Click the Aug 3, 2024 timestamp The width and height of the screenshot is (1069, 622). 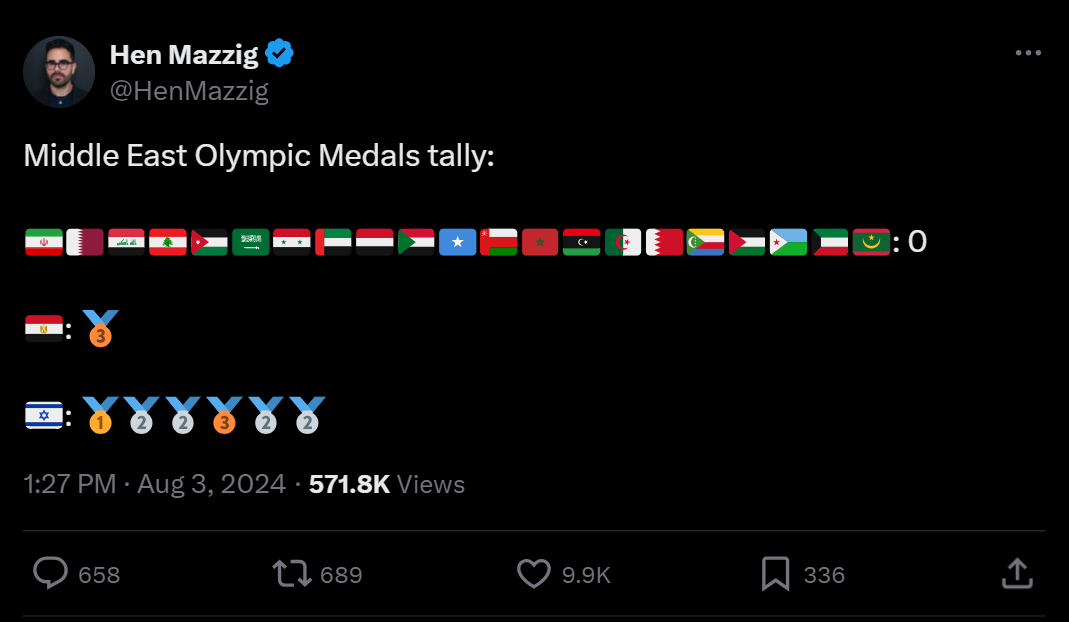click(211, 484)
